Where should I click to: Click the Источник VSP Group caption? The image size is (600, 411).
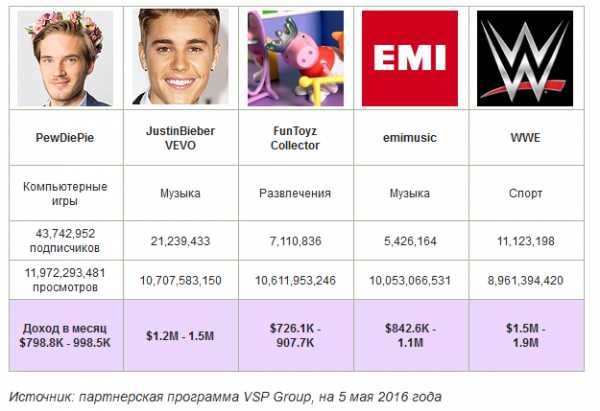pos(225,397)
